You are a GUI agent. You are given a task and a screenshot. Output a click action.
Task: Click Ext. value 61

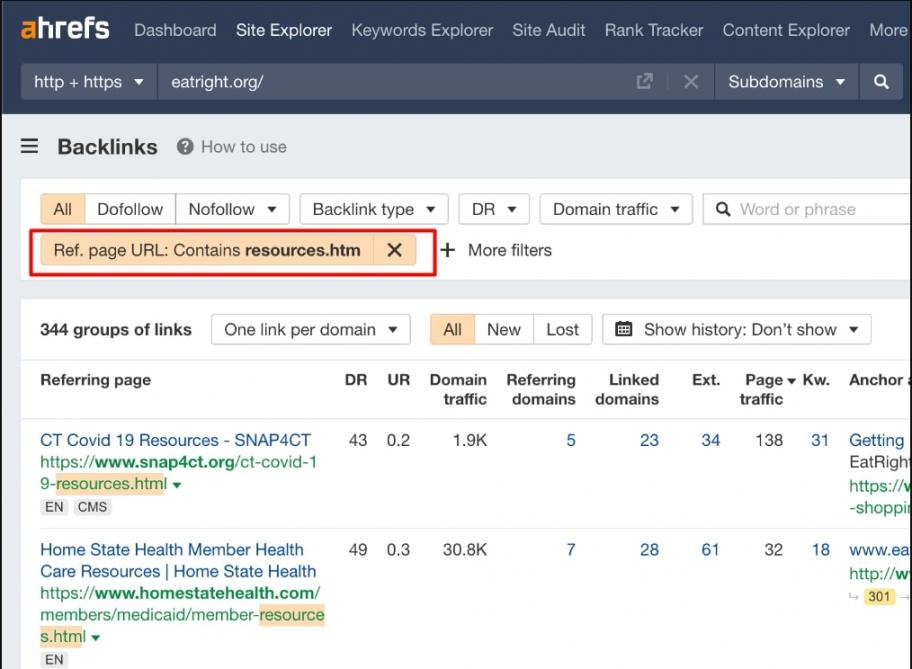[710, 549]
